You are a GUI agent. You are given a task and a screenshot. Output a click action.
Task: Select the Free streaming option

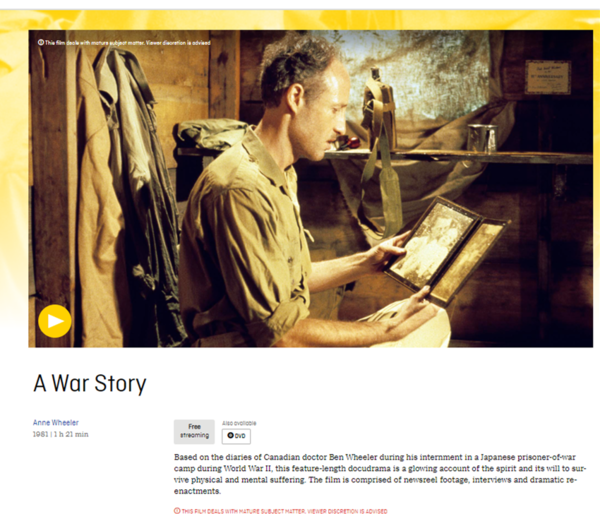coord(194,431)
